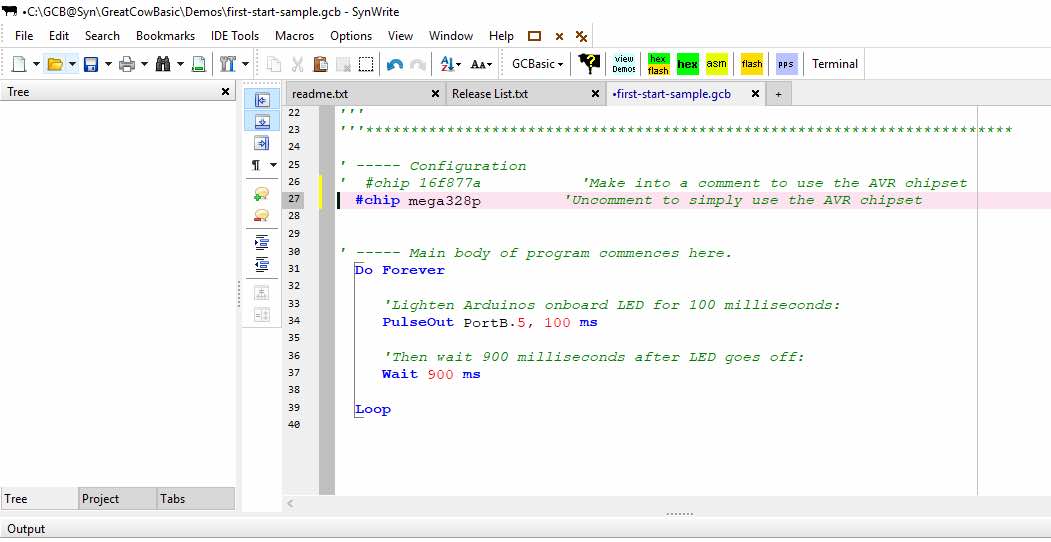Click the Paste clipboard icon
Viewport: 1051px width, 542px height.
point(320,64)
